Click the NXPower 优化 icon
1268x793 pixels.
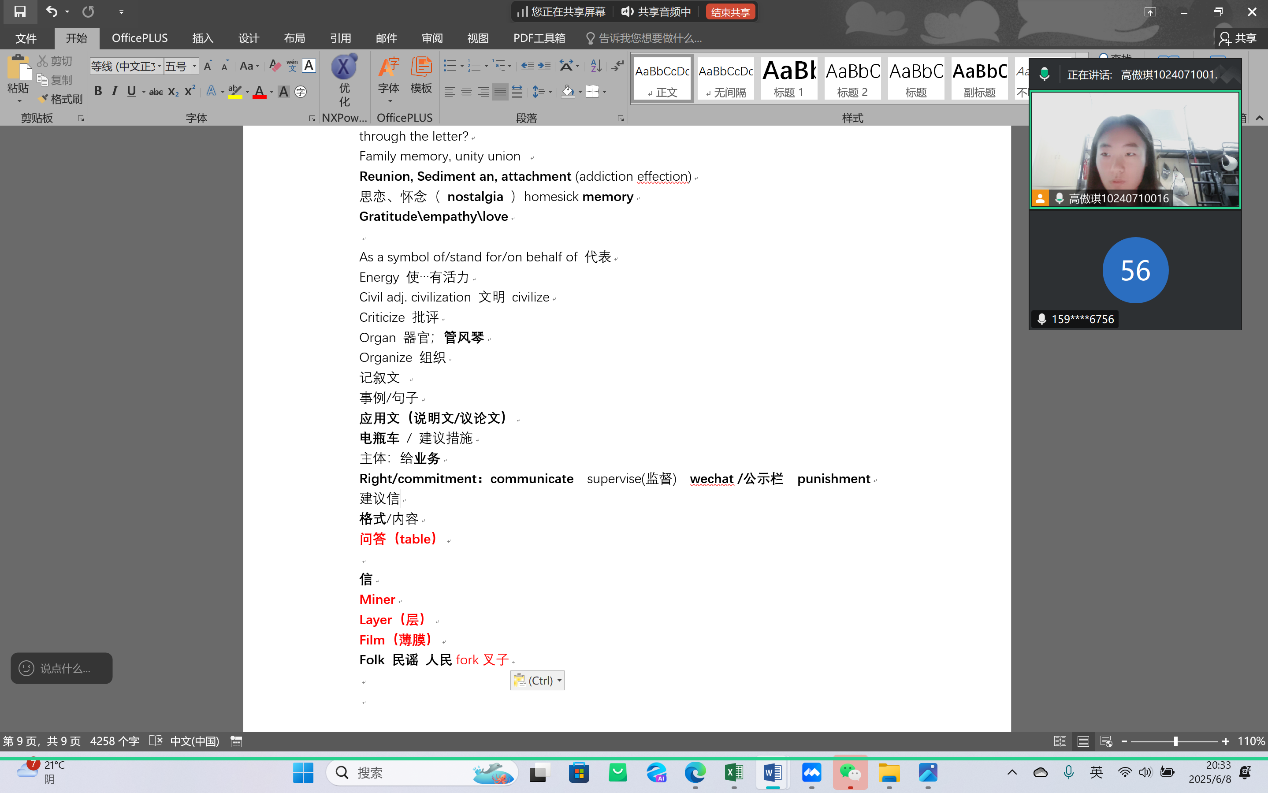[x=344, y=80]
